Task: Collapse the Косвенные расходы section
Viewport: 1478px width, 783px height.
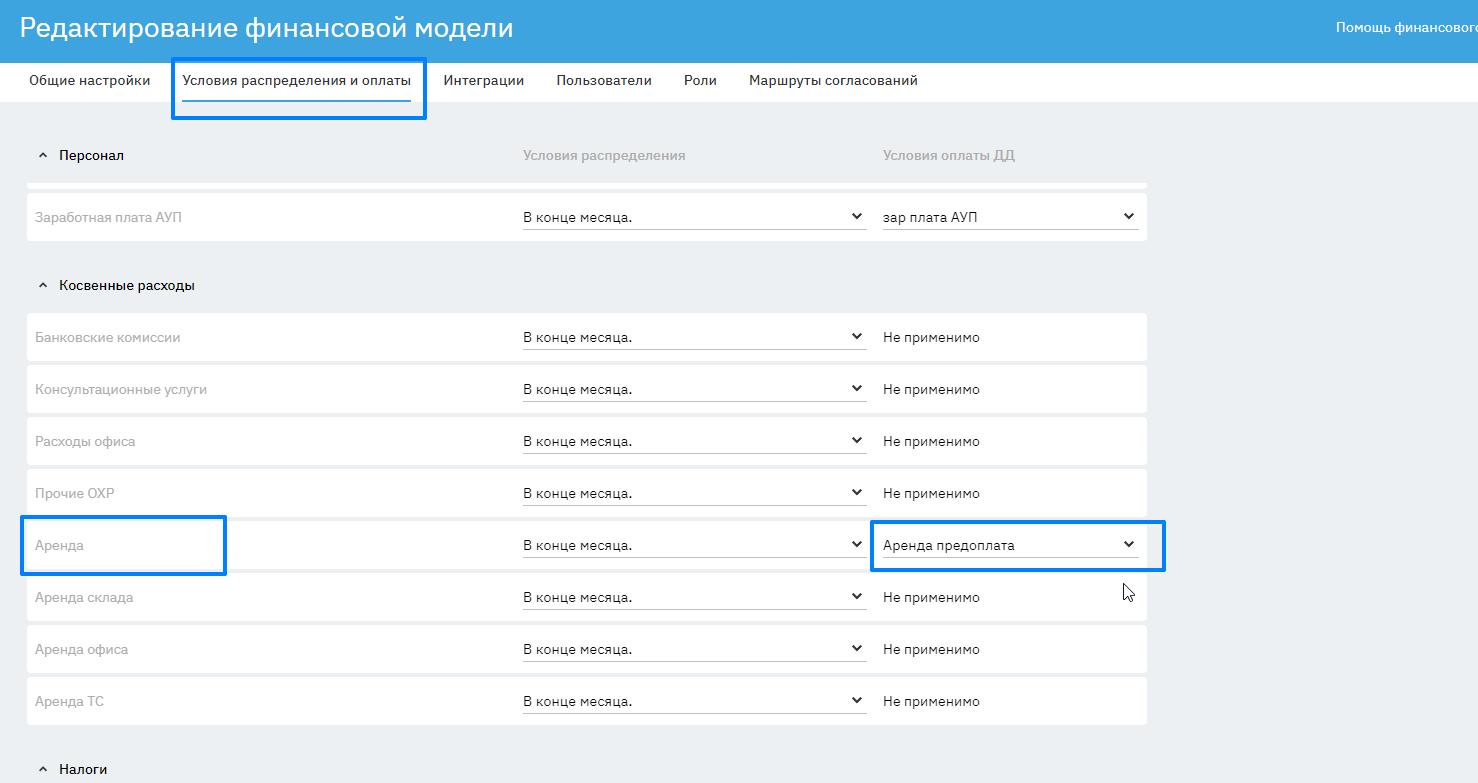Action: point(42,286)
